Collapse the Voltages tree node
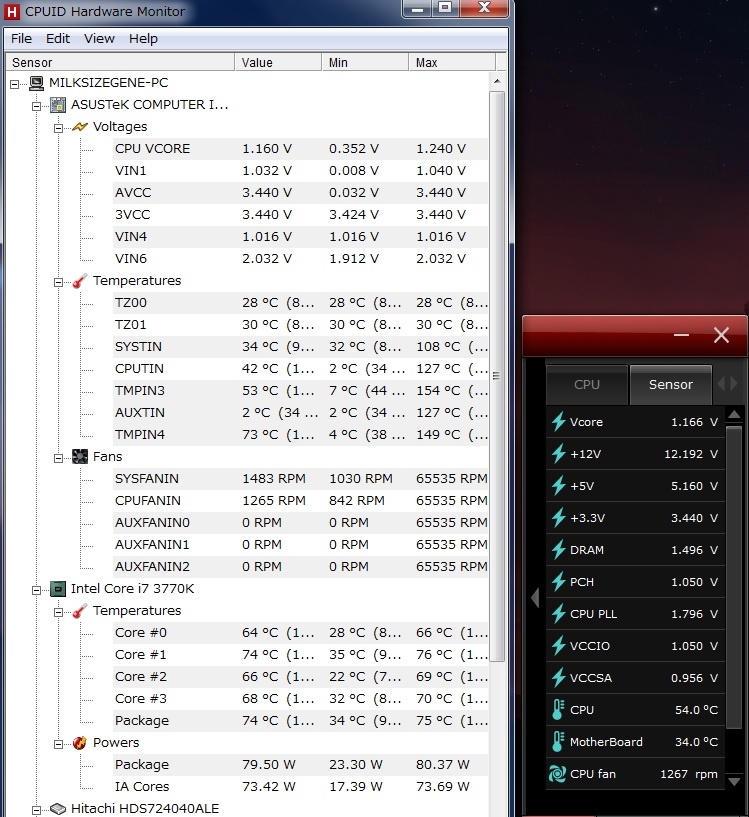 click(x=59, y=127)
